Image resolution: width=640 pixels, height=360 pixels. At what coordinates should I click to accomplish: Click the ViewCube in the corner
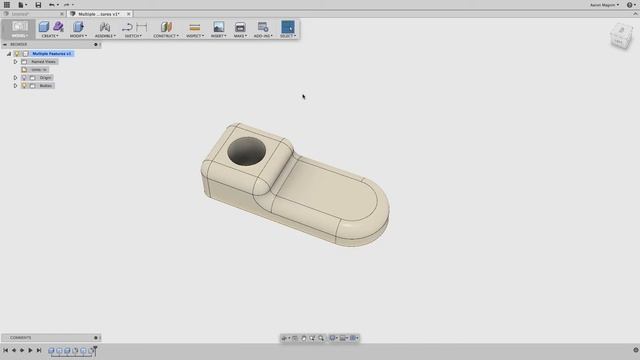click(x=621, y=36)
